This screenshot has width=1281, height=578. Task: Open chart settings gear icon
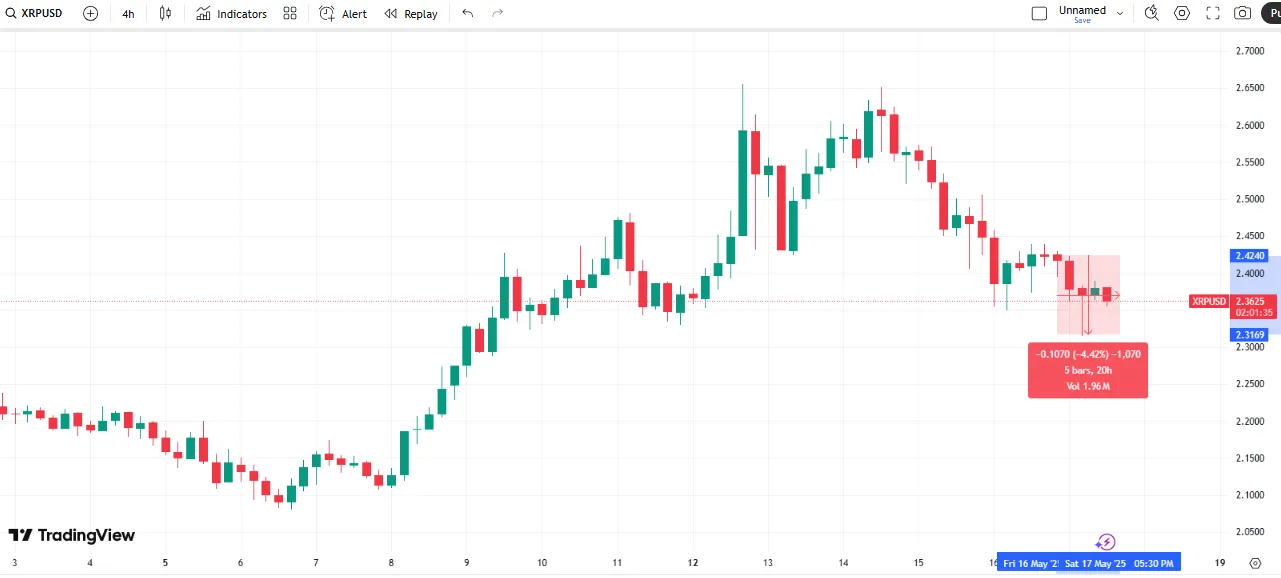(x=1182, y=13)
